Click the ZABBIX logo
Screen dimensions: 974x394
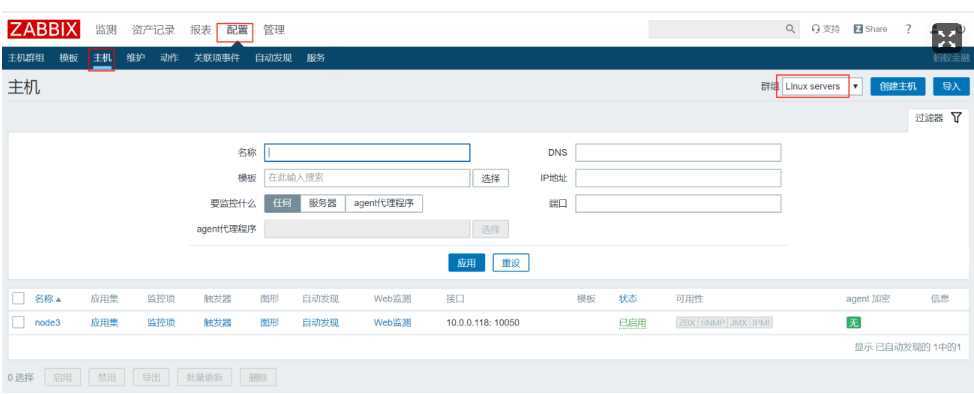click(x=44, y=29)
